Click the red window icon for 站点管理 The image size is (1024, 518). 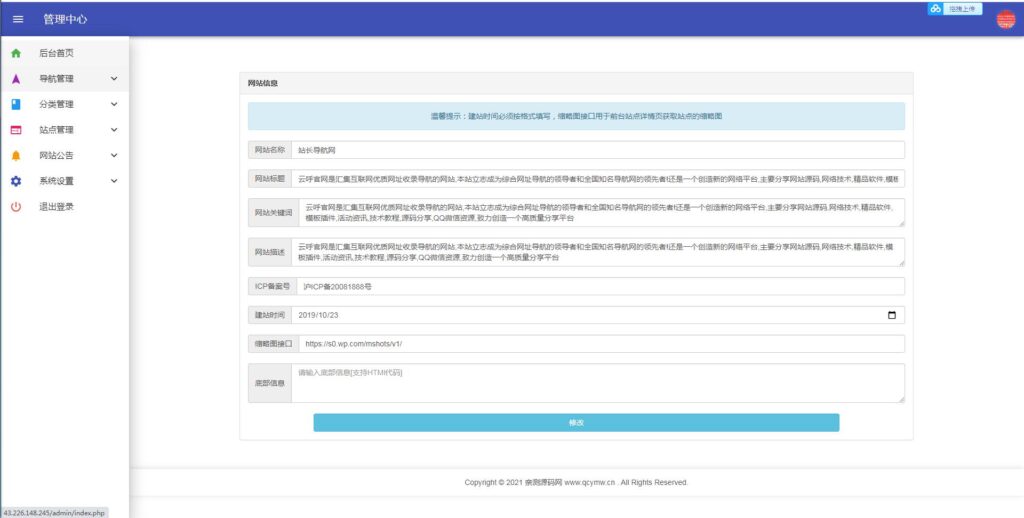click(16, 130)
